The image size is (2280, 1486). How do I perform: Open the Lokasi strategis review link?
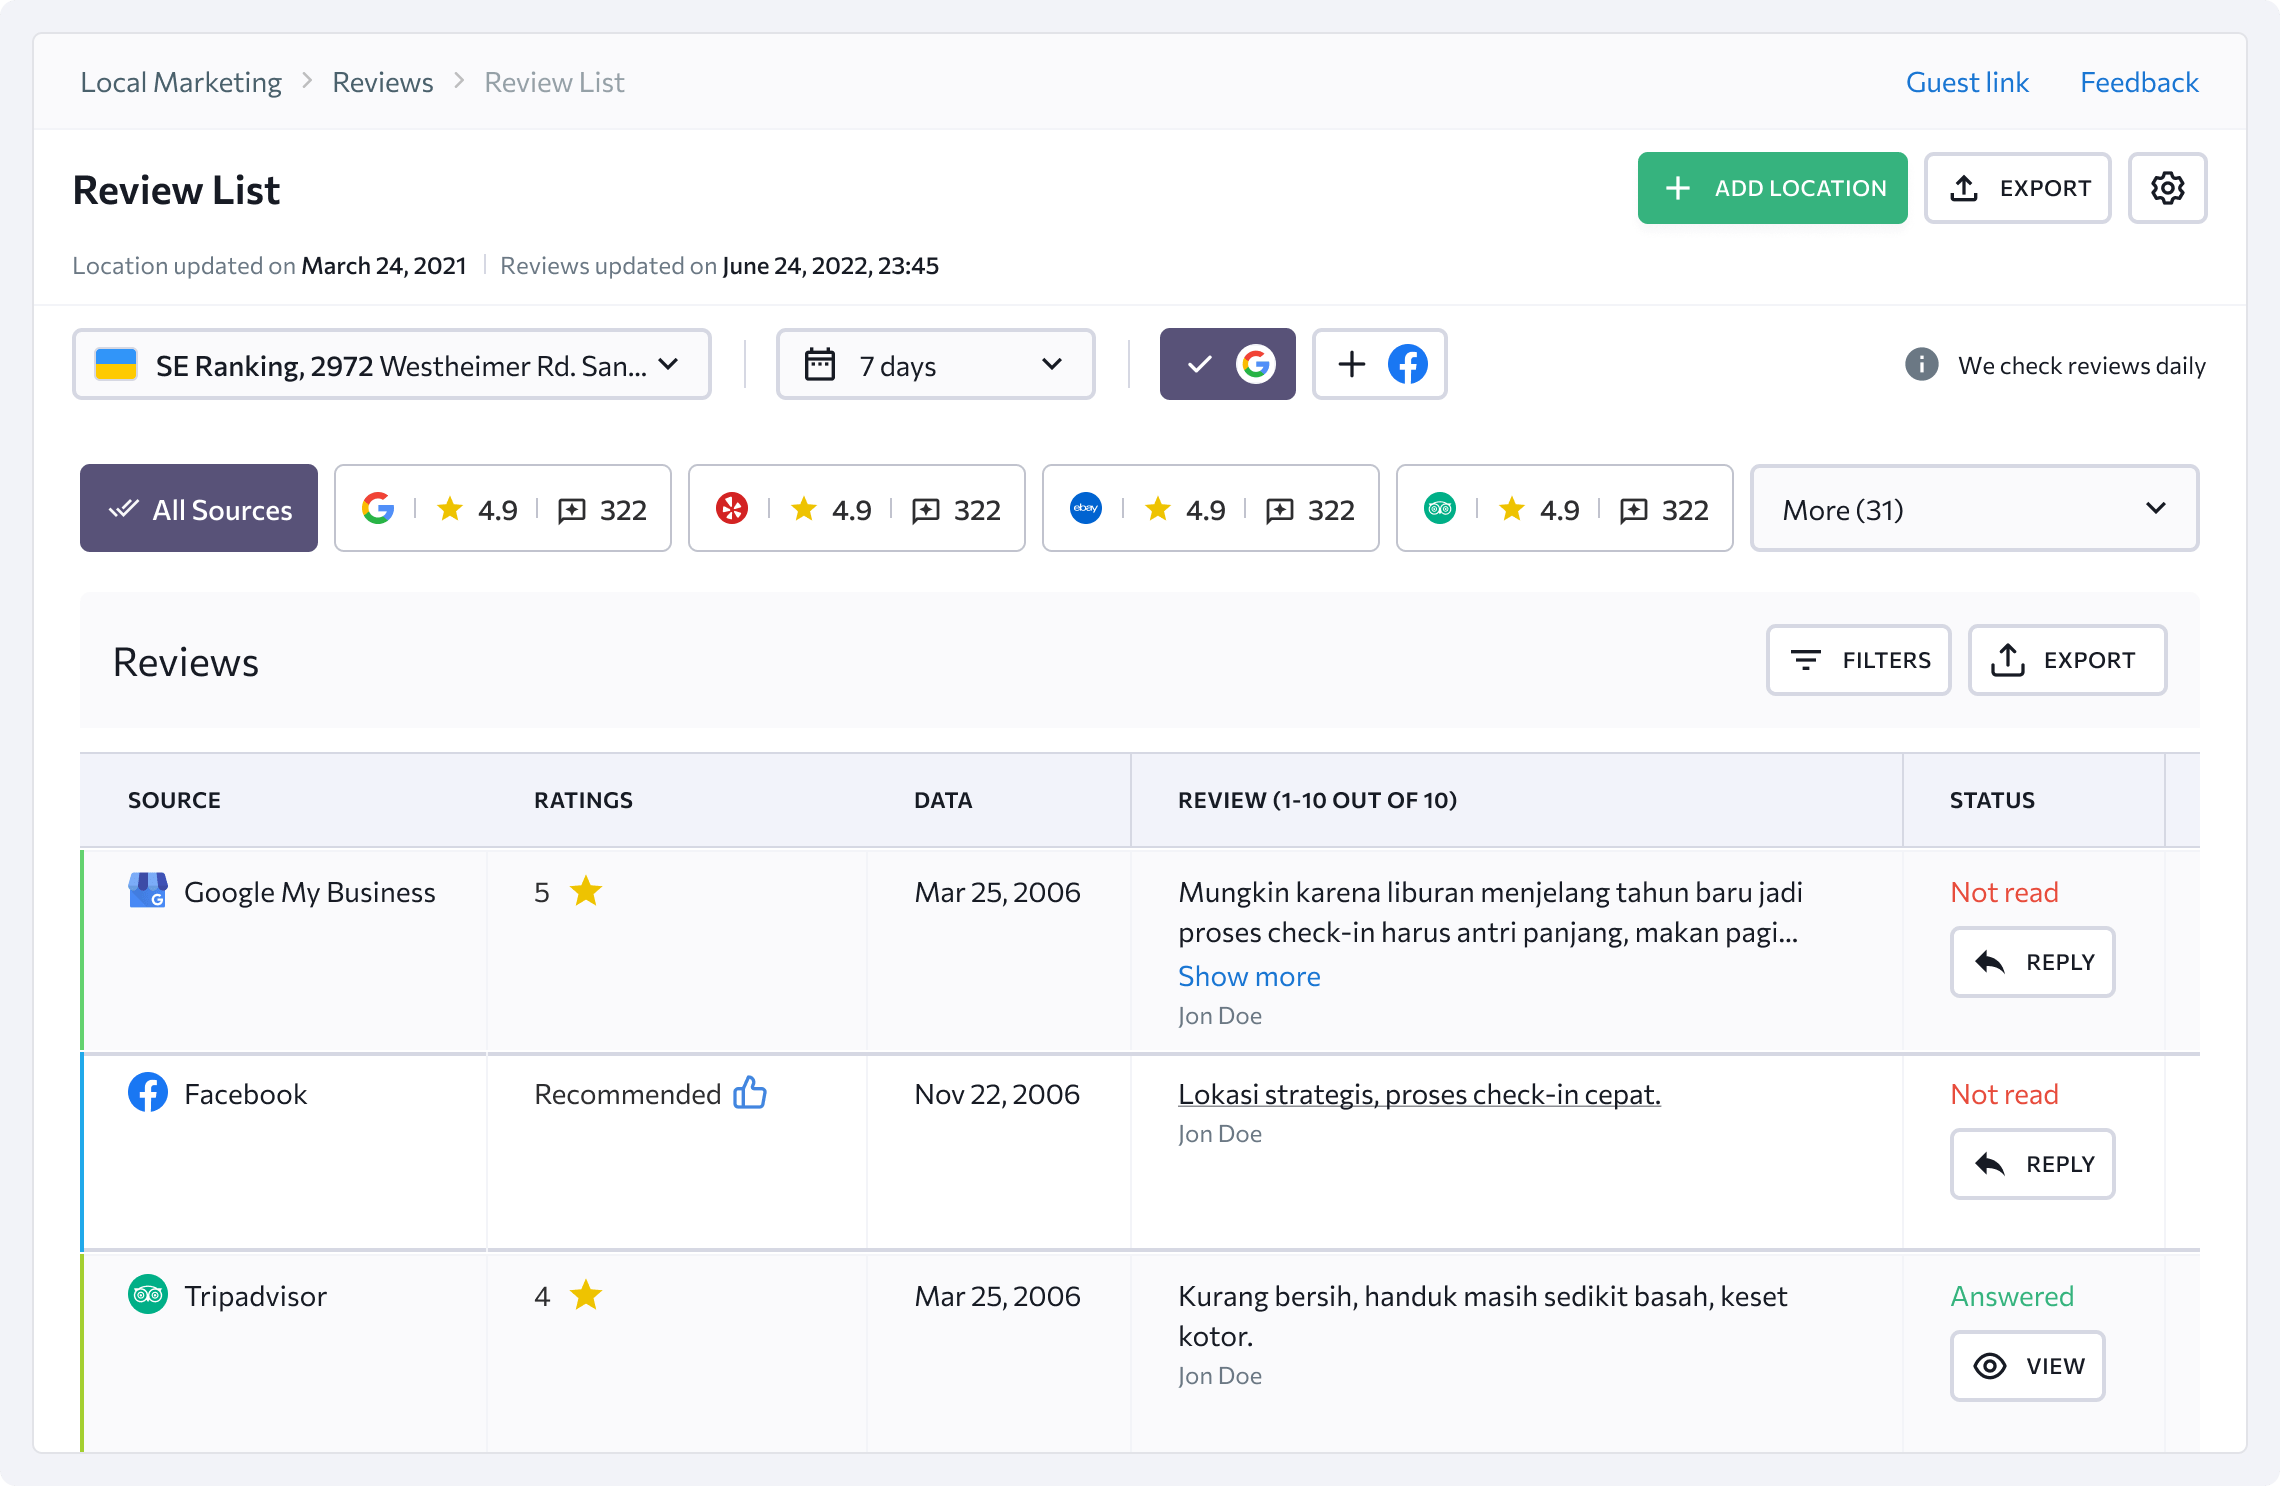[x=1419, y=1094]
